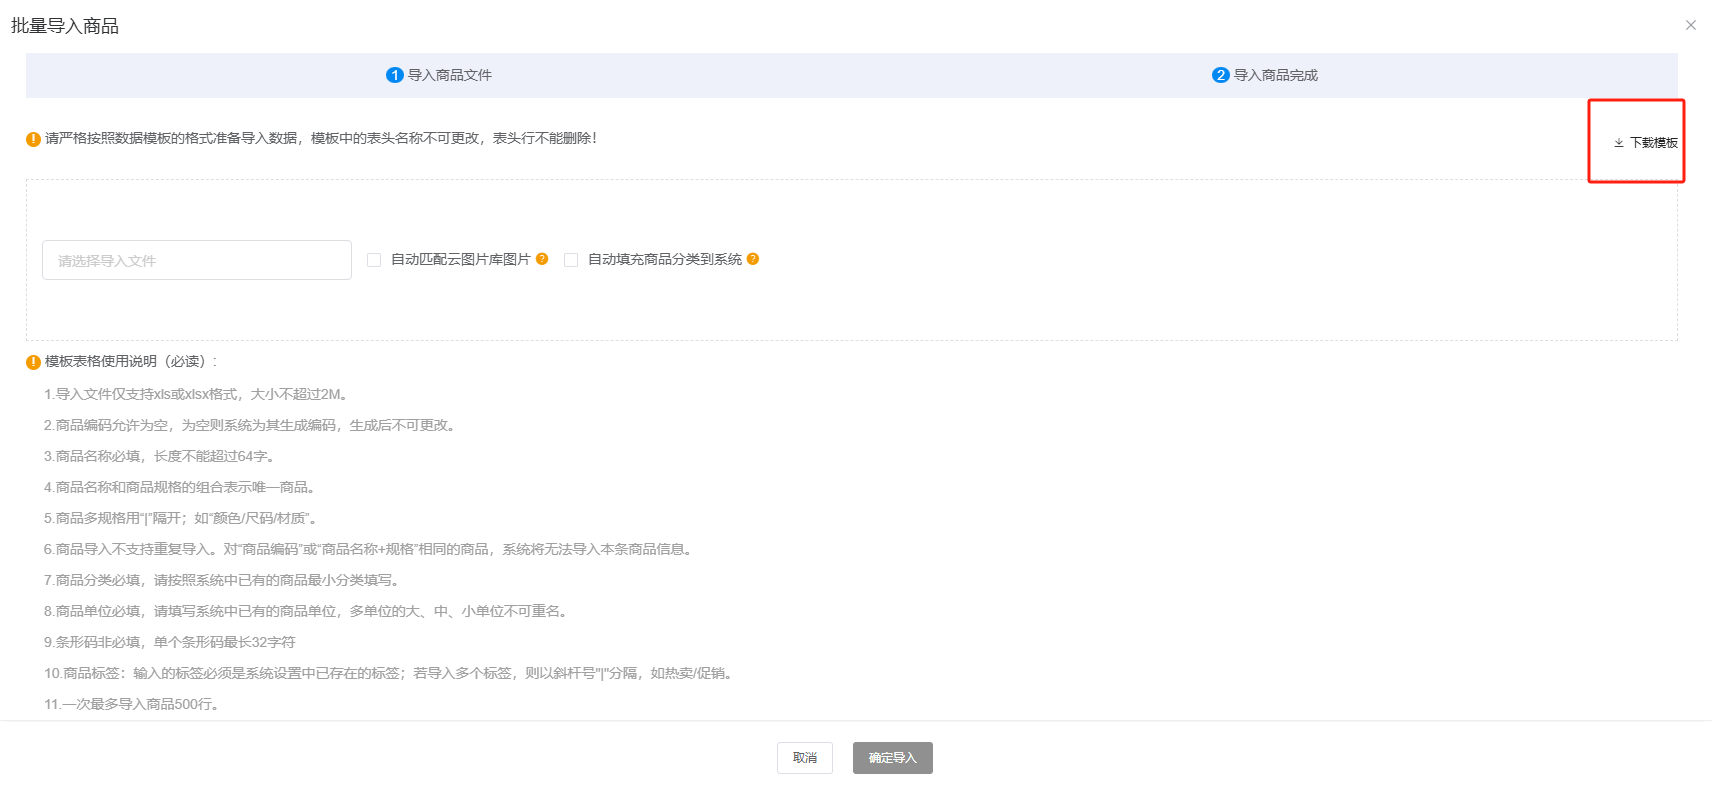
Task: Click the 请选择导入文件 file field
Action: pyautogui.click(x=197, y=260)
